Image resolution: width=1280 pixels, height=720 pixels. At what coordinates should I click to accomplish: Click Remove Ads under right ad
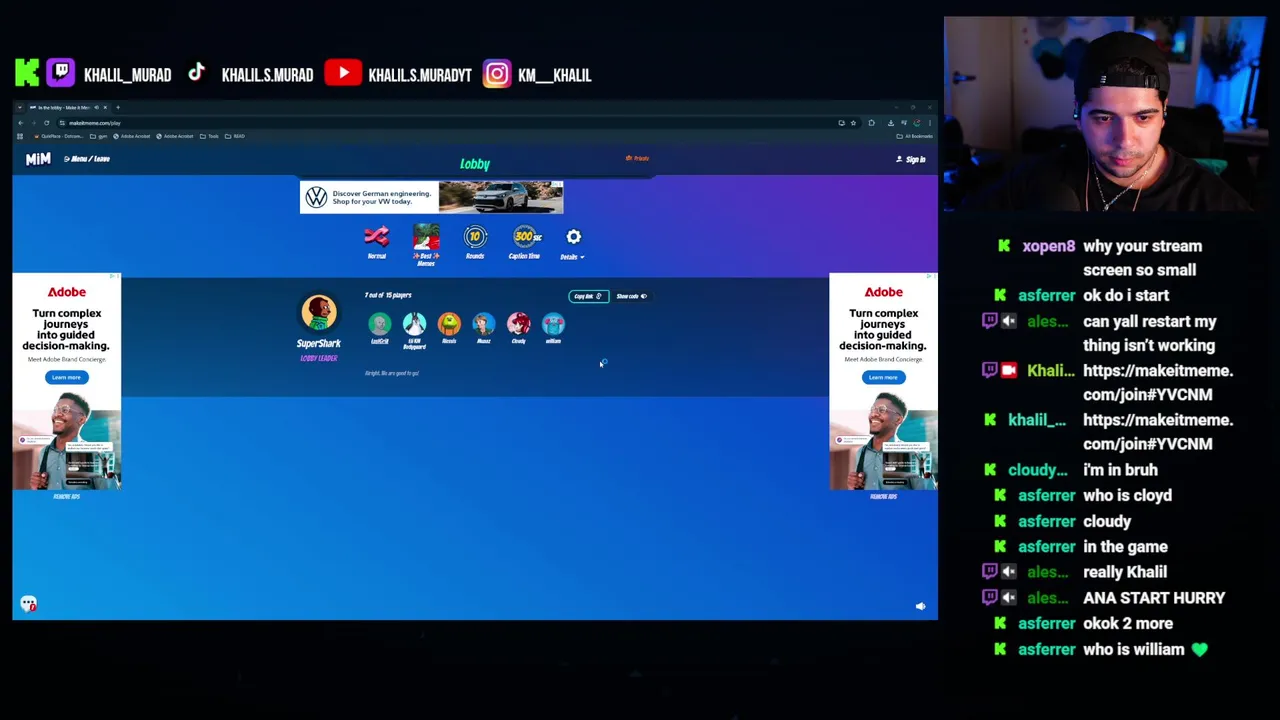pyautogui.click(x=883, y=496)
